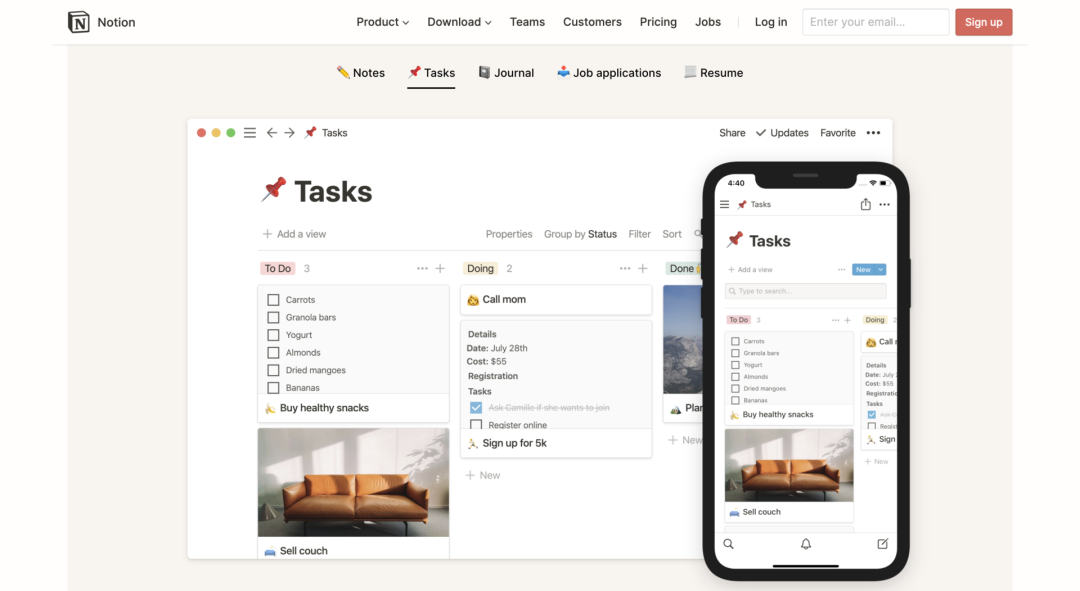Click the banana icon on Buy healthy snacks
Screen dimensions: 1080x591
point(270,408)
